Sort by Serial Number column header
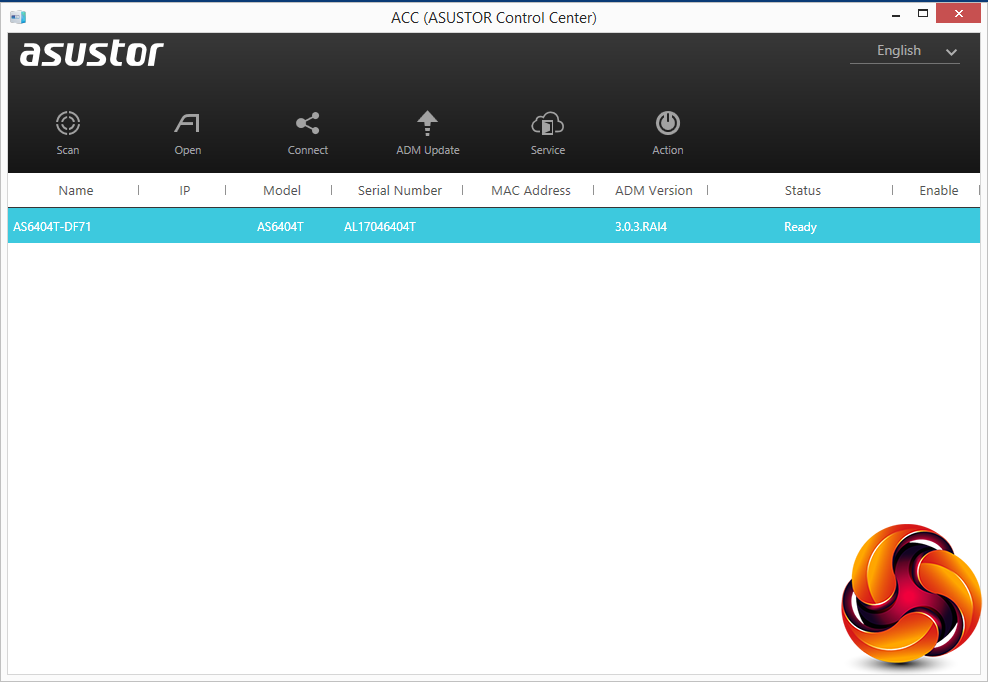The height and width of the screenshot is (682, 988). point(399,190)
